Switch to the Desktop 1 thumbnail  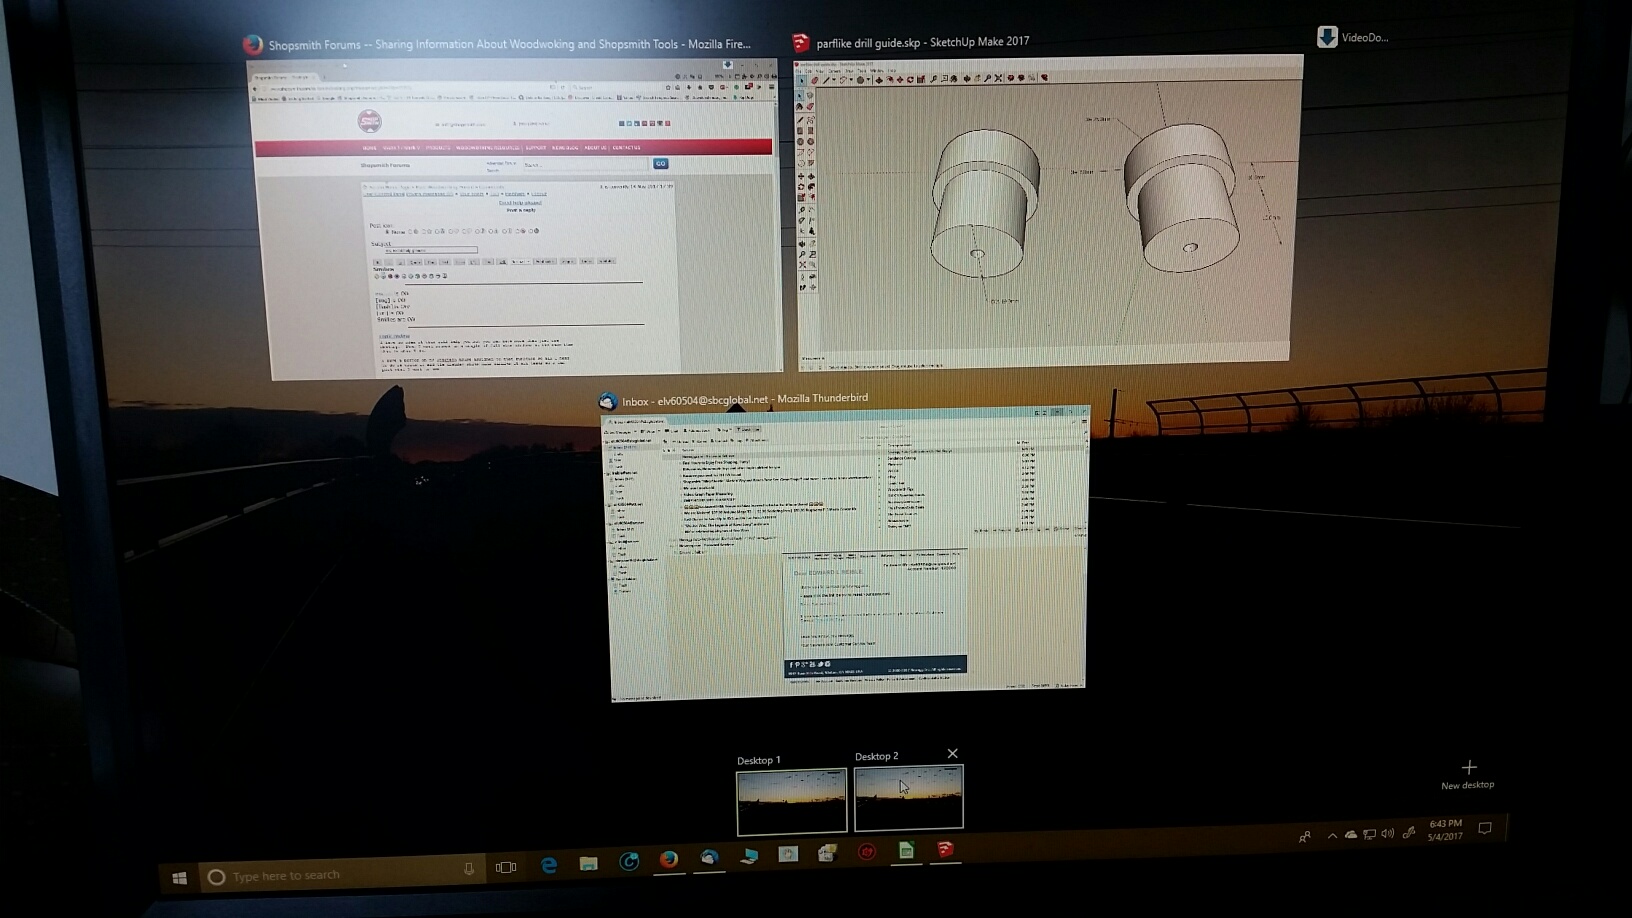[x=791, y=801]
